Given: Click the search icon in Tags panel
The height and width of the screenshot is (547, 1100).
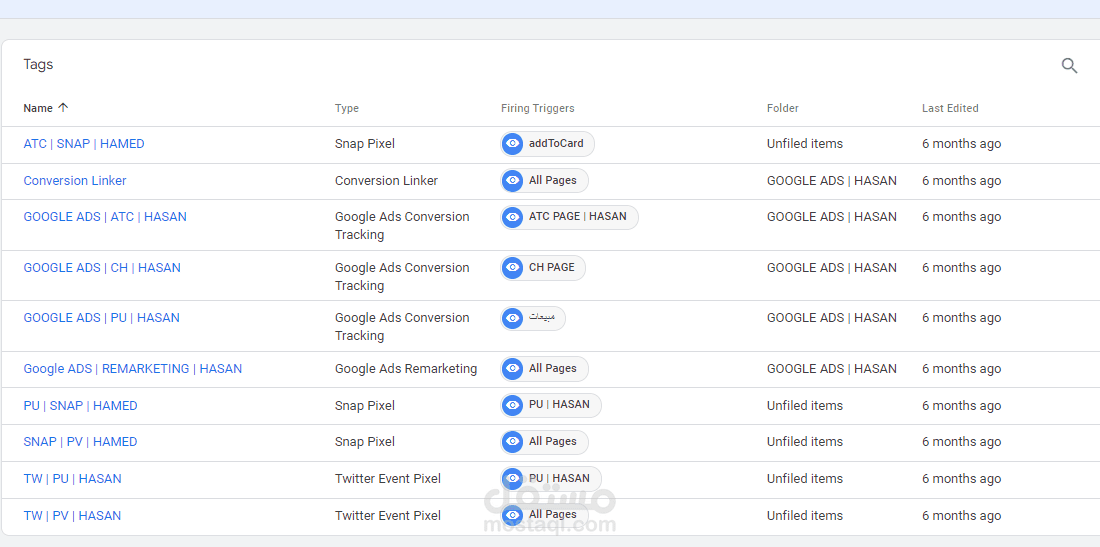Looking at the screenshot, I should (x=1069, y=66).
